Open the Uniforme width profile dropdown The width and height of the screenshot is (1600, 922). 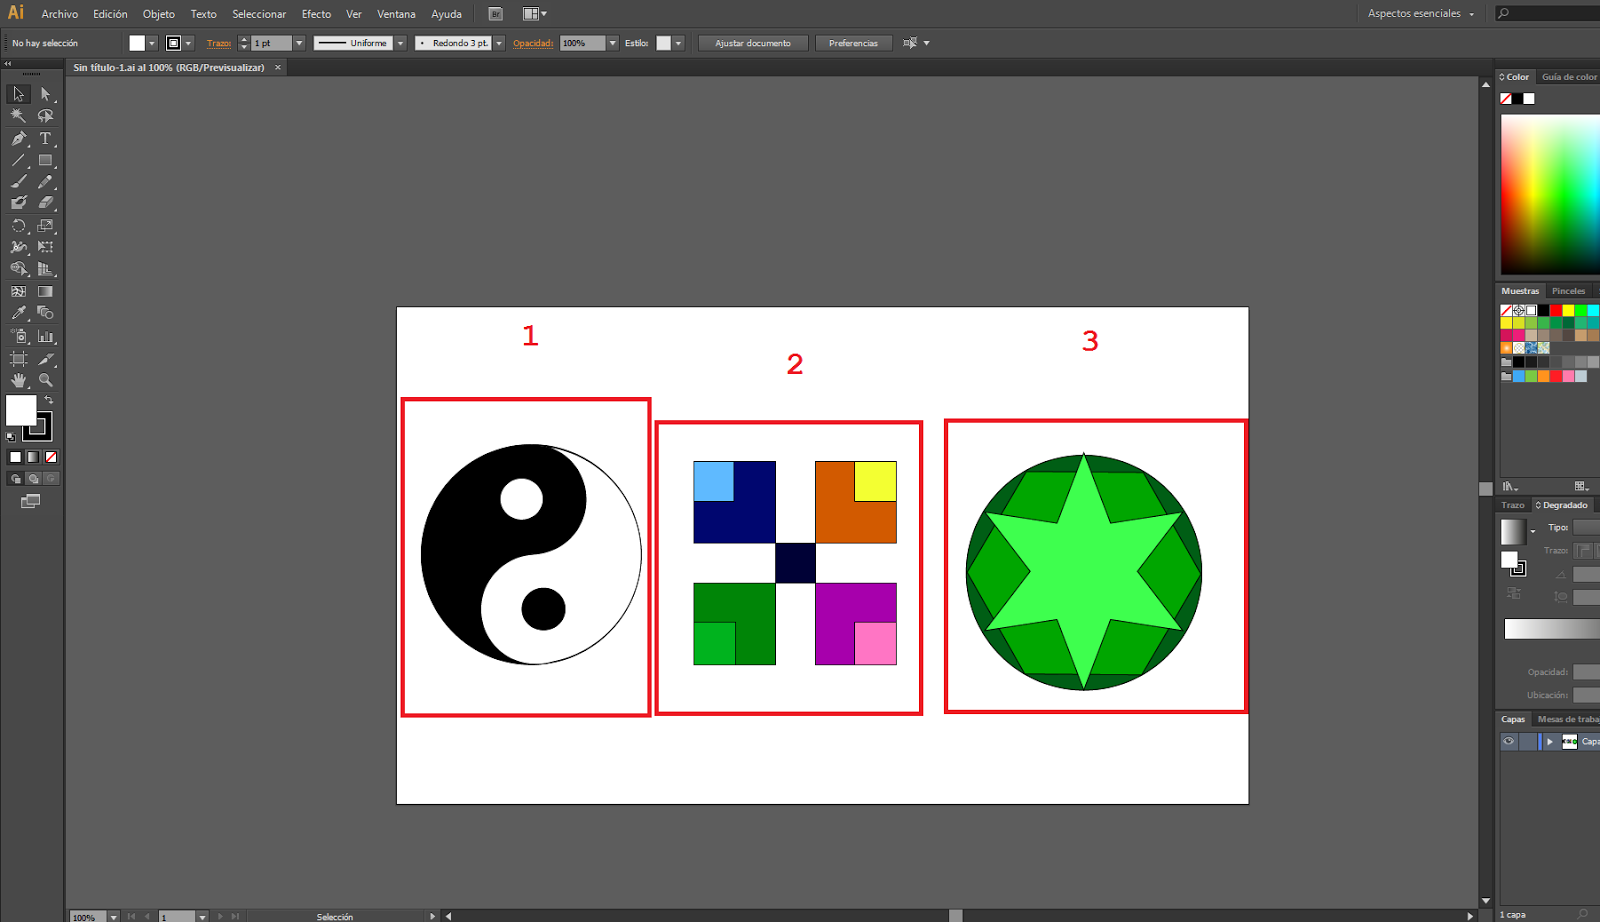click(399, 43)
